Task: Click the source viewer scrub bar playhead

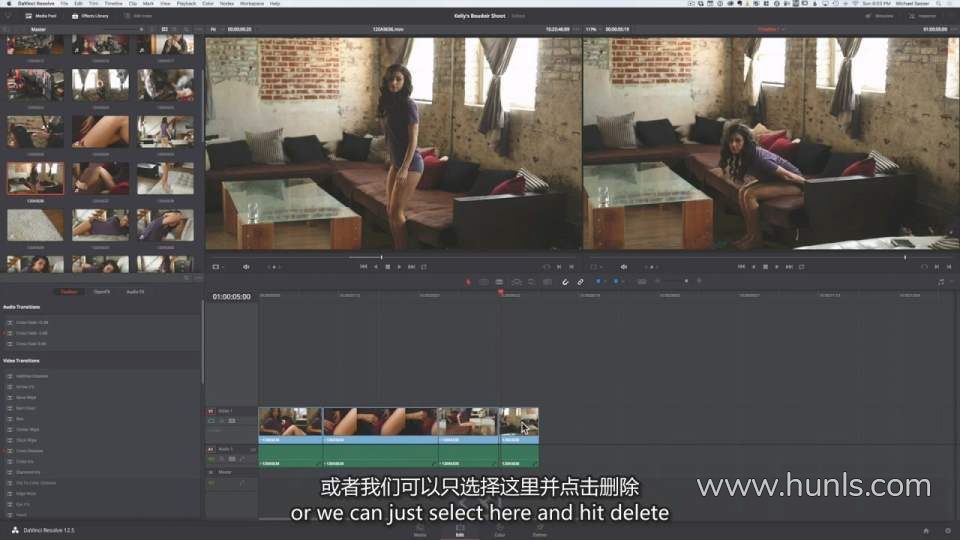Action: tap(381, 257)
